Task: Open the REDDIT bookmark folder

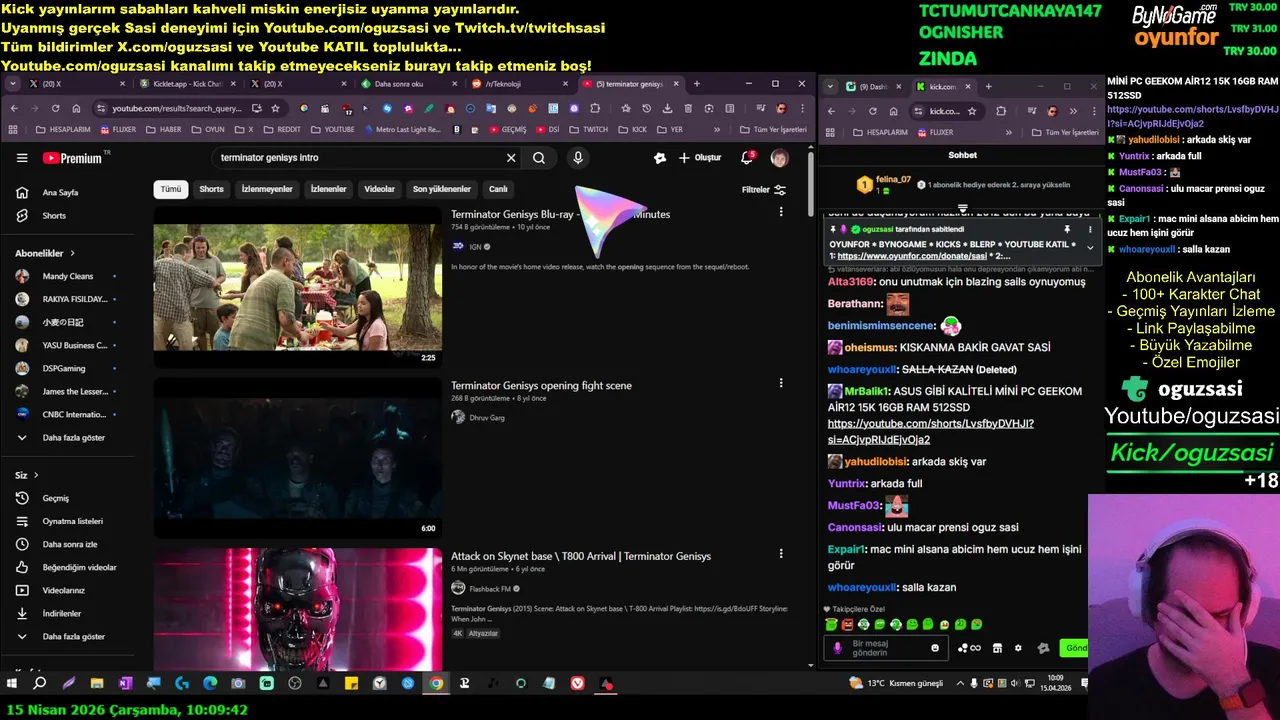Action: pyautogui.click(x=282, y=130)
